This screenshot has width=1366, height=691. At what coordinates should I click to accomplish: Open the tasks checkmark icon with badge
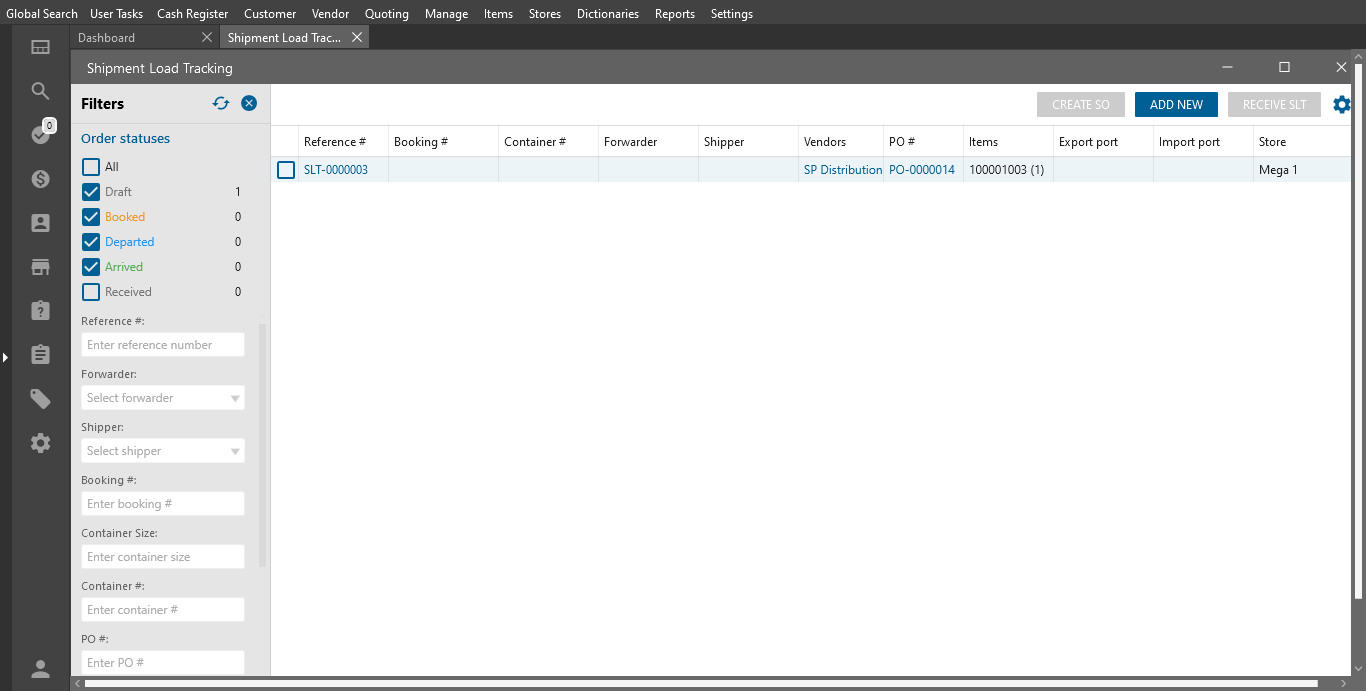coord(40,134)
